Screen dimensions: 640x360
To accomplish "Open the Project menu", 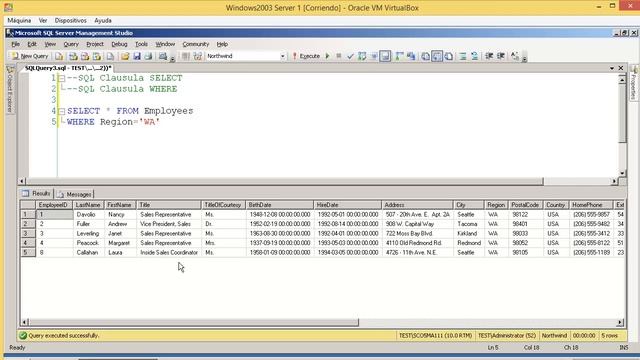I will (x=95, y=44).
